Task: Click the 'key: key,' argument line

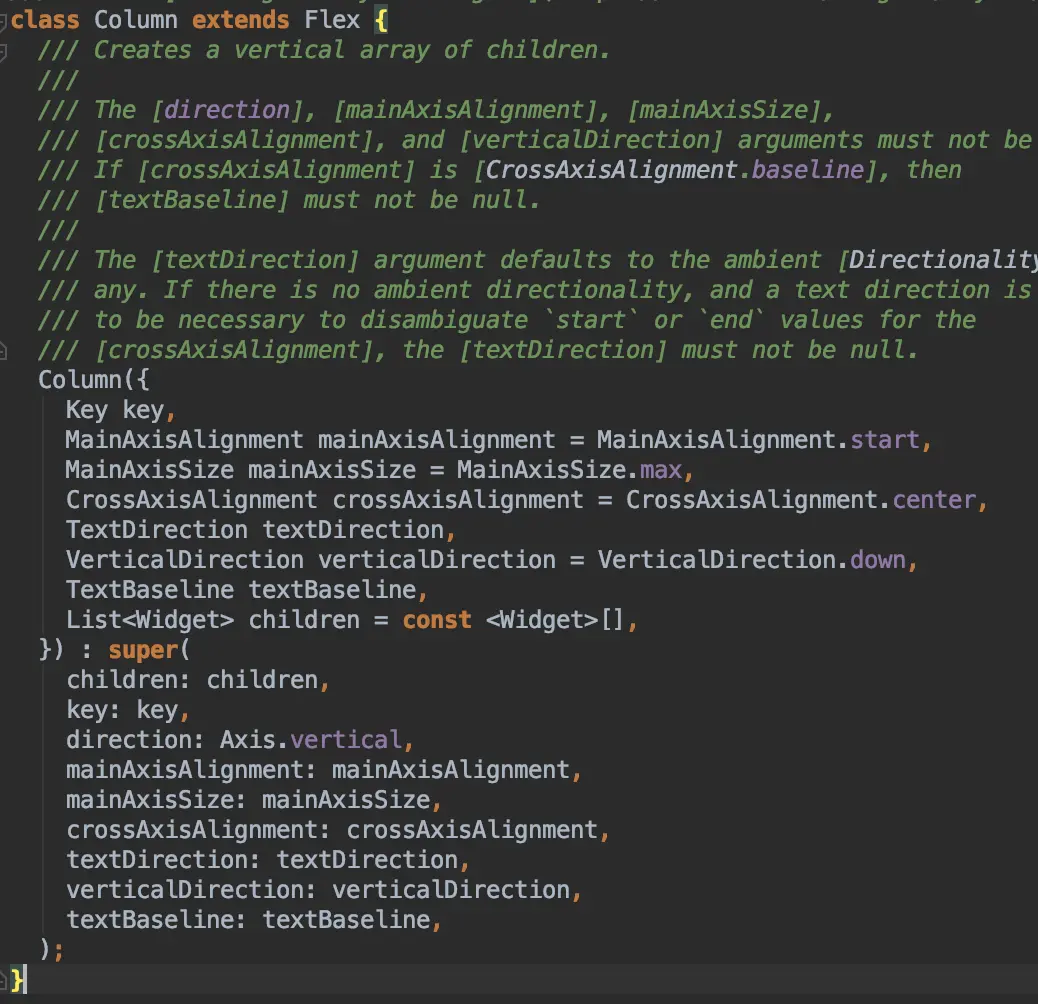Action: pos(128,710)
